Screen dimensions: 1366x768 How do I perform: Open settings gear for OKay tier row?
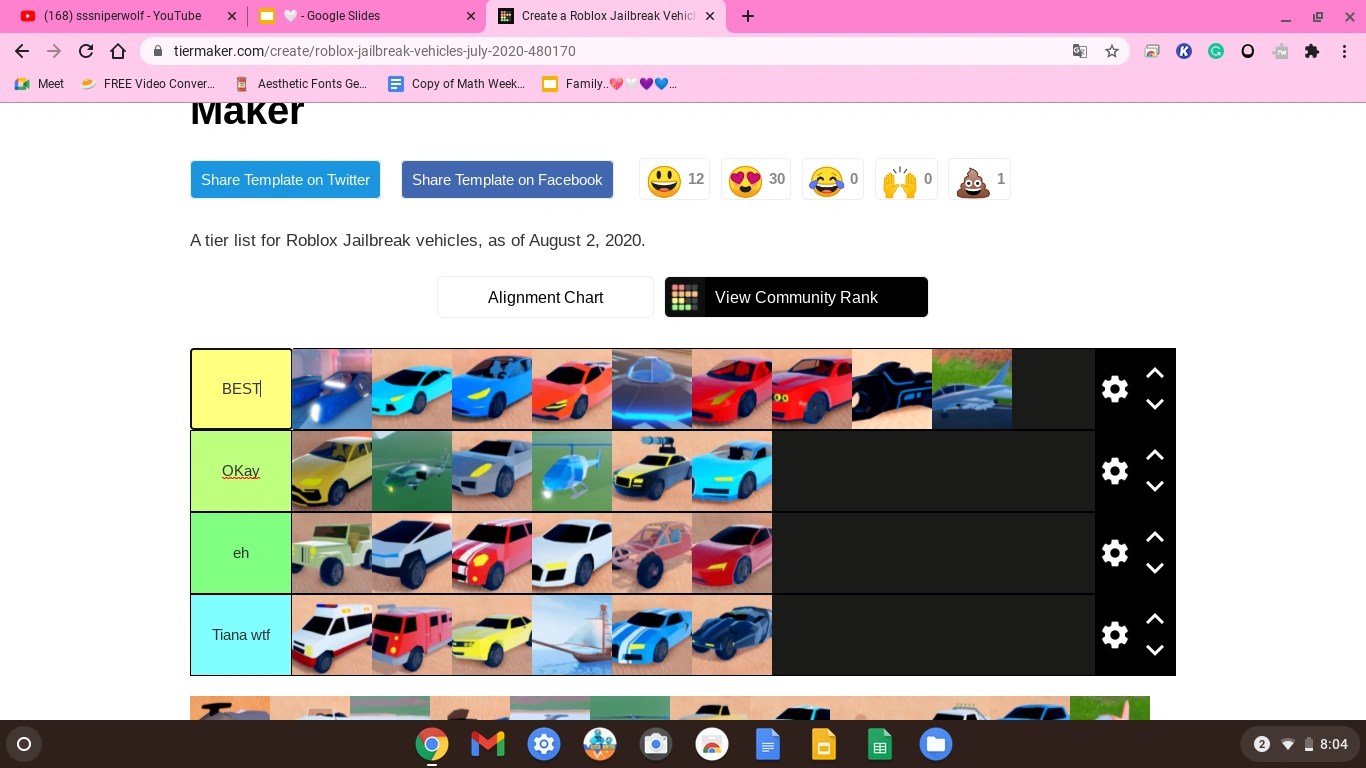pyautogui.click(x=1115, y=471)
